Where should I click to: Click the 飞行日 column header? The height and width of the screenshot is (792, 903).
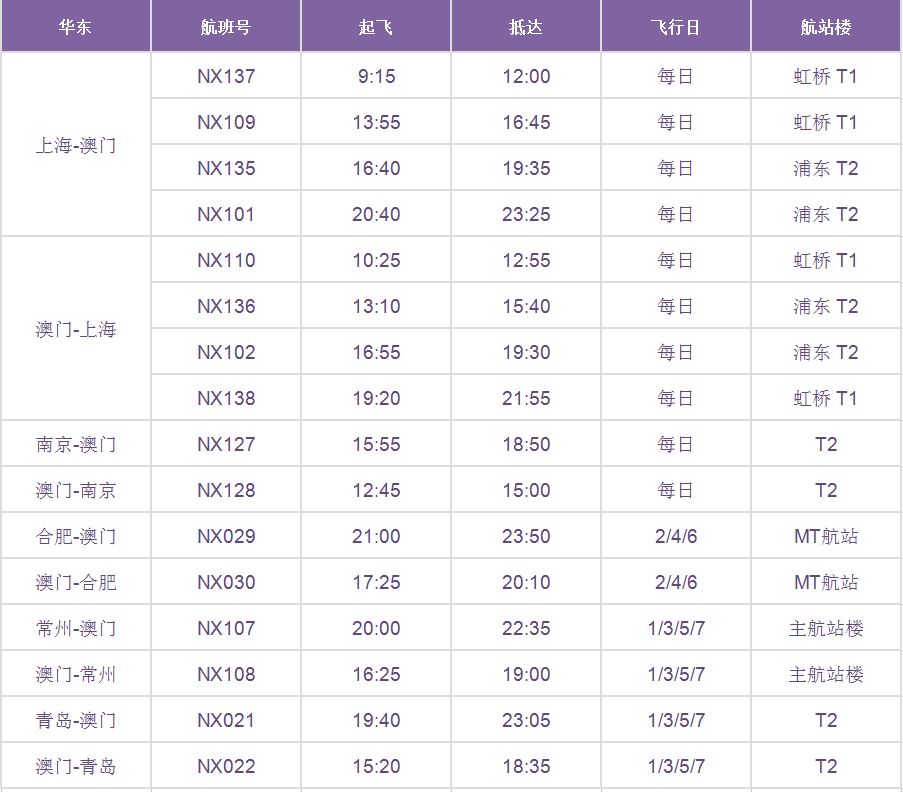[676, 27]
